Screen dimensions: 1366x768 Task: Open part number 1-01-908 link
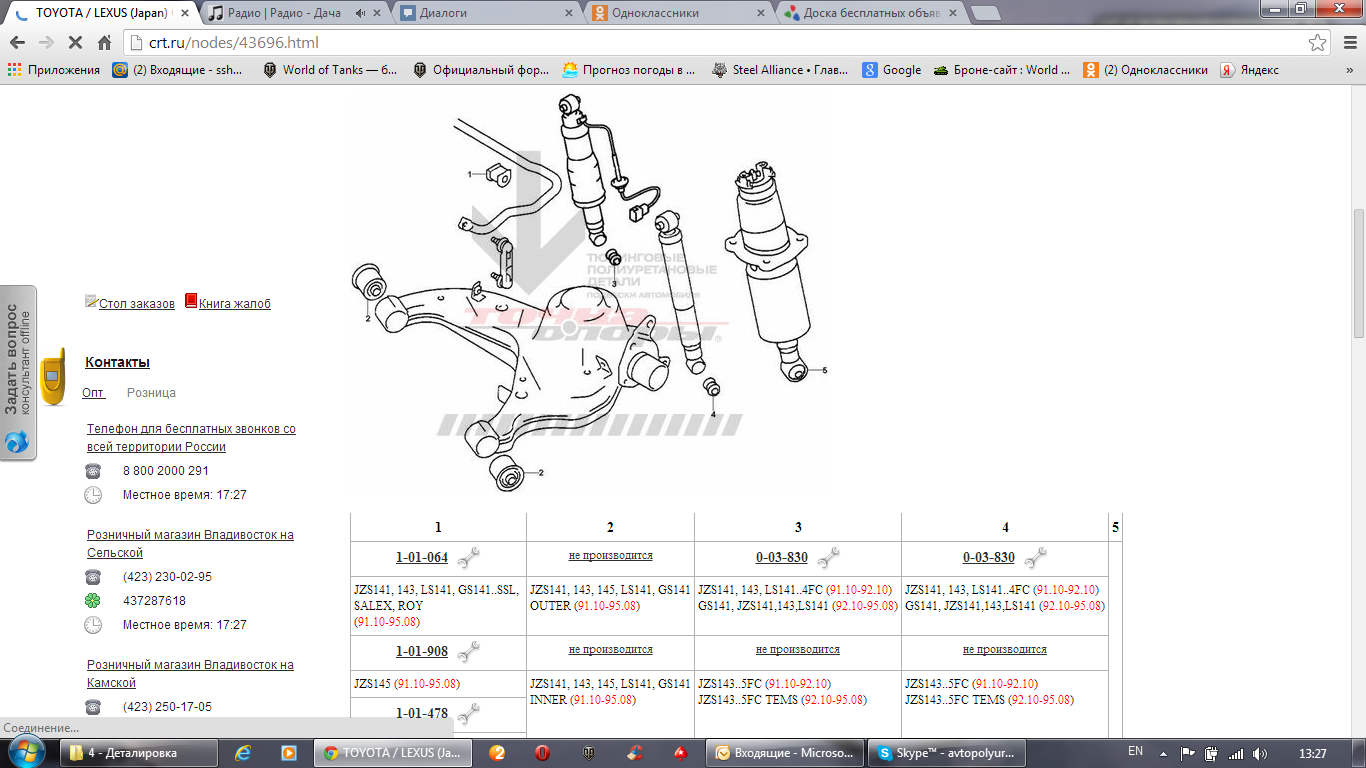tap(422, 651)
